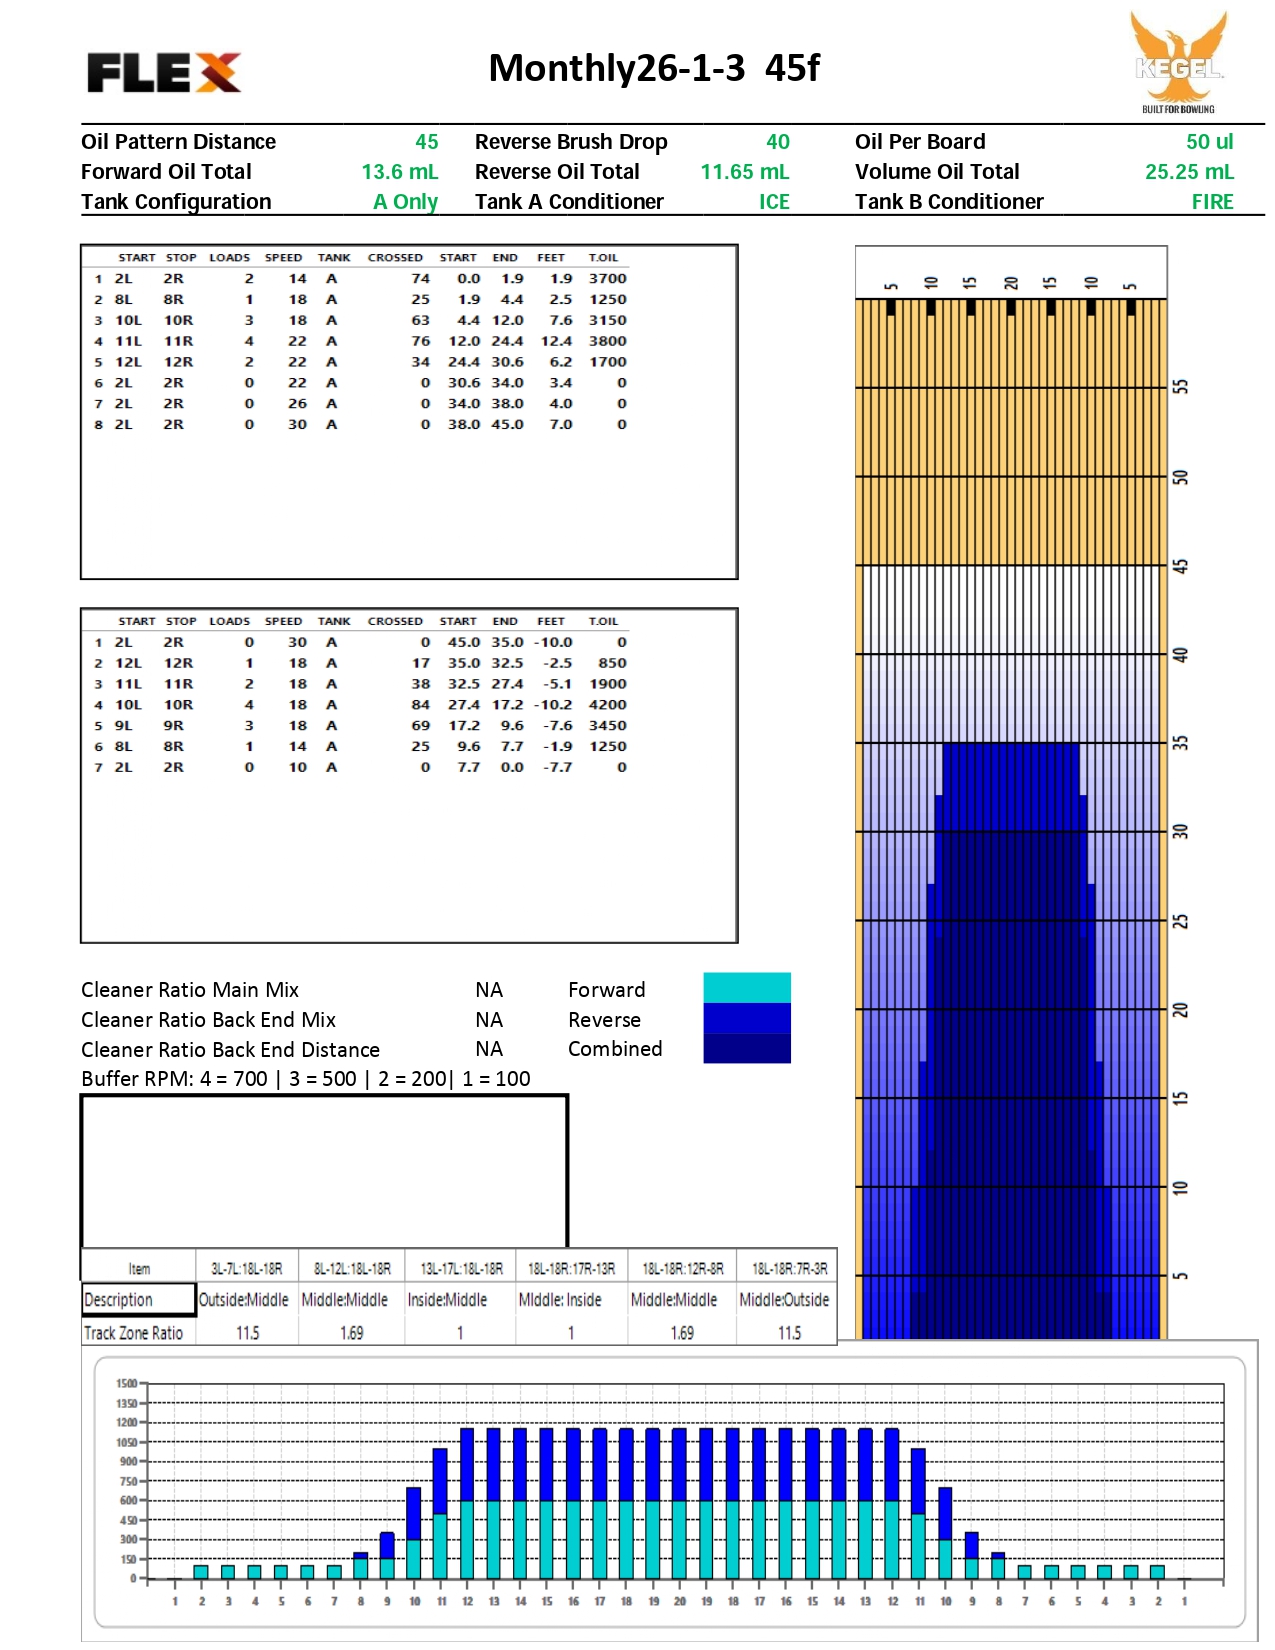Click the Tank B Conditioner FIRE value
Viewport: 1275px width, 1650px height.
coord(1212,202)
